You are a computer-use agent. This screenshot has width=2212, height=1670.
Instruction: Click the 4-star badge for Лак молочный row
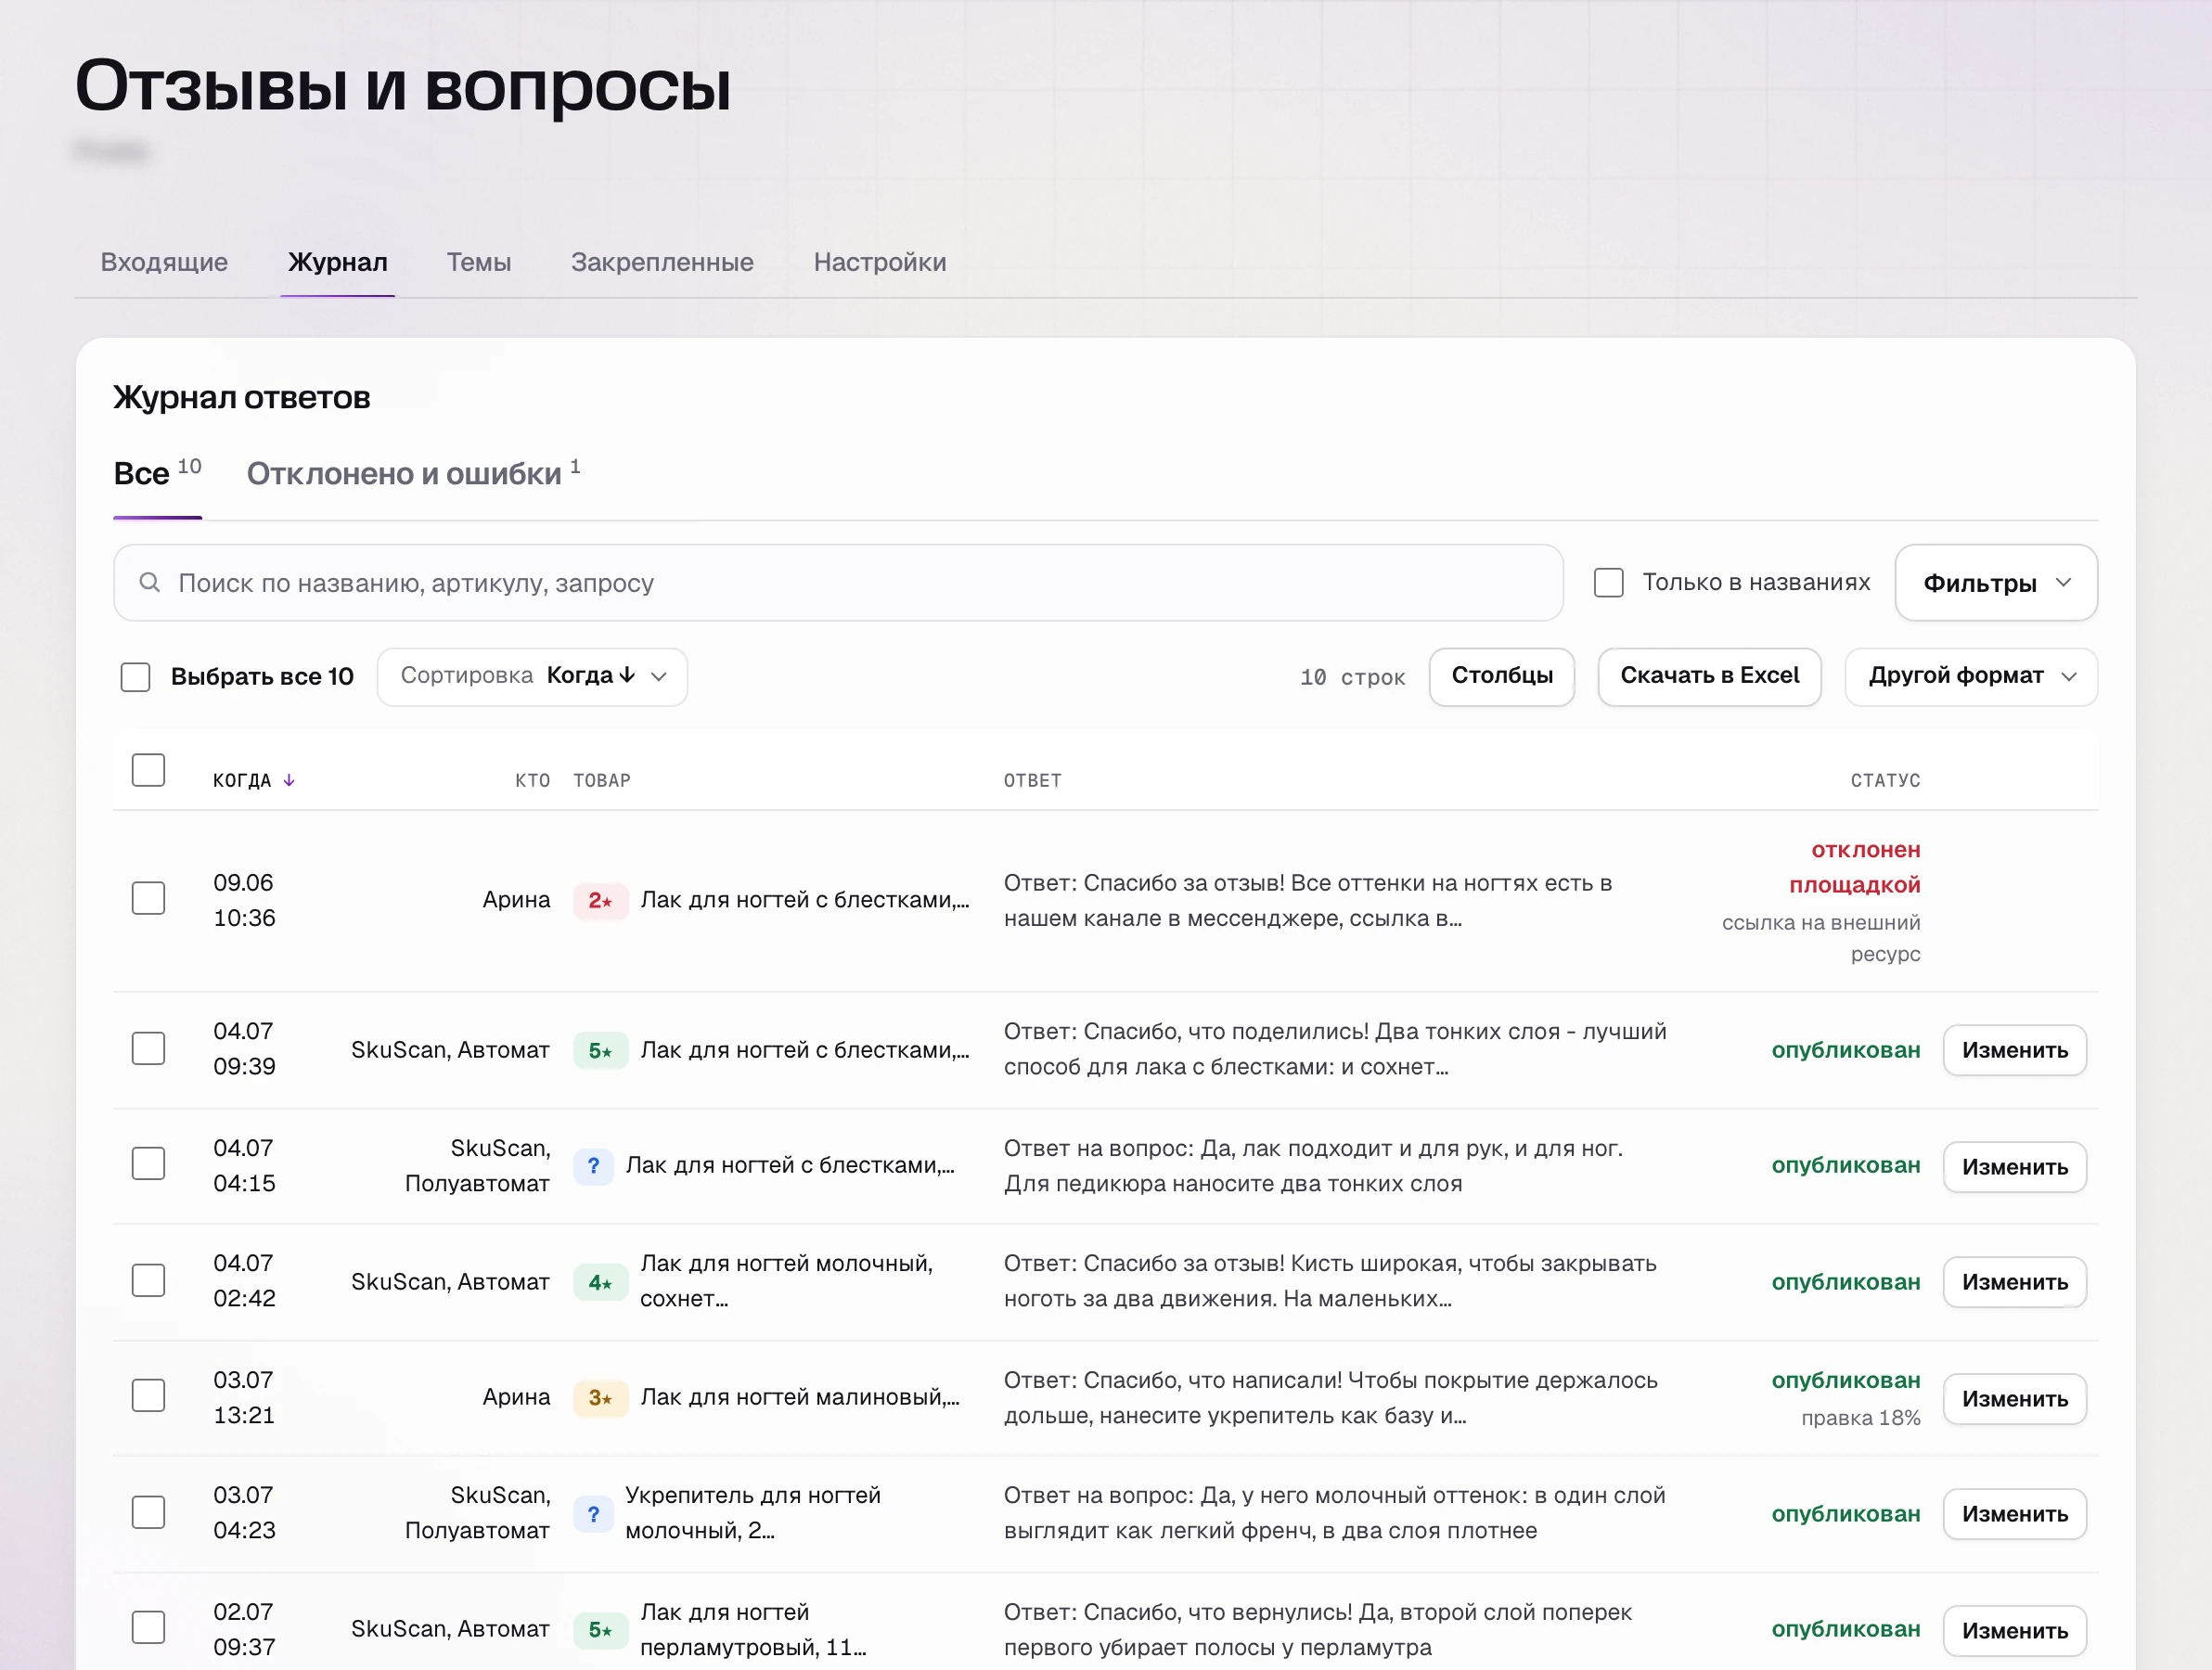tap(600, 1282)
